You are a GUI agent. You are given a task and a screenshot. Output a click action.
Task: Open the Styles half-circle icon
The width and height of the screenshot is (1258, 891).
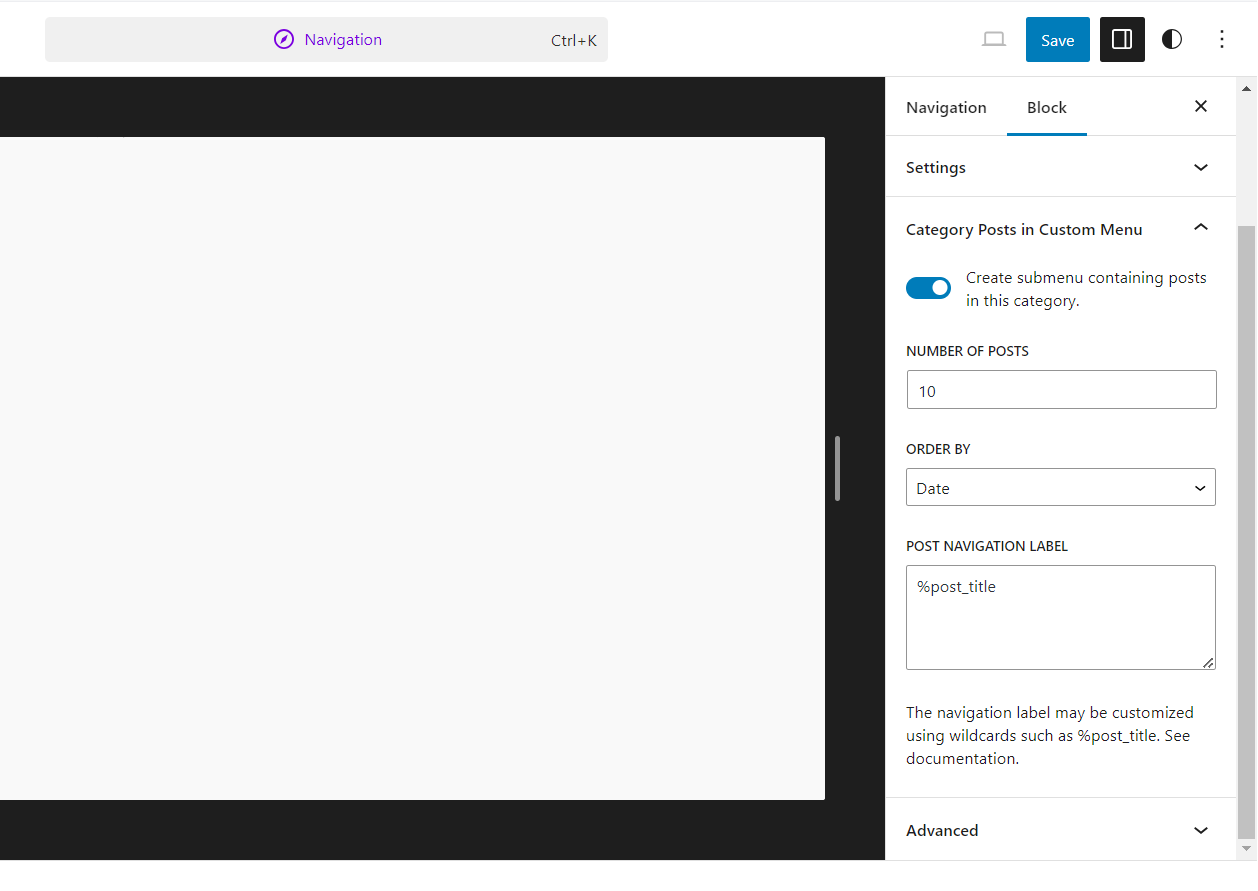[1172, 40]
